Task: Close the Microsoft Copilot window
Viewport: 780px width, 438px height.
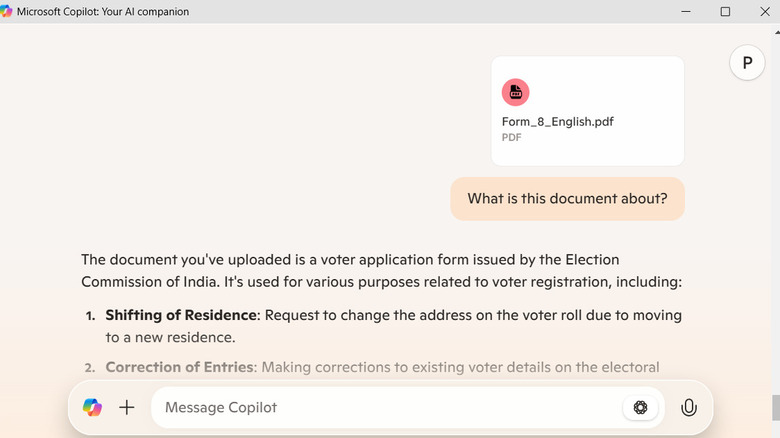Action: (x=764, y=12)
